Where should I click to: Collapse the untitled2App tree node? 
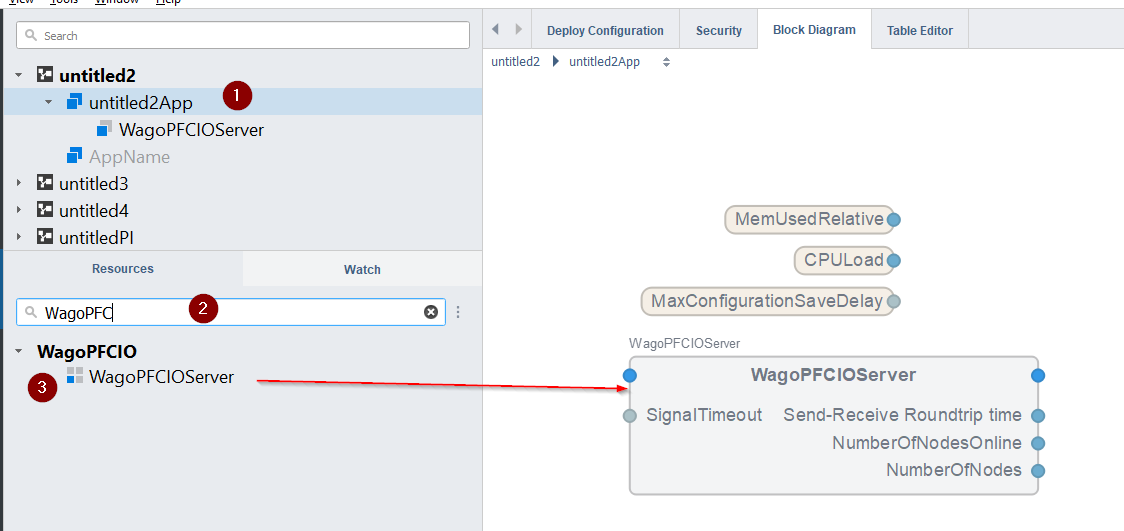(x=49, y=102)
